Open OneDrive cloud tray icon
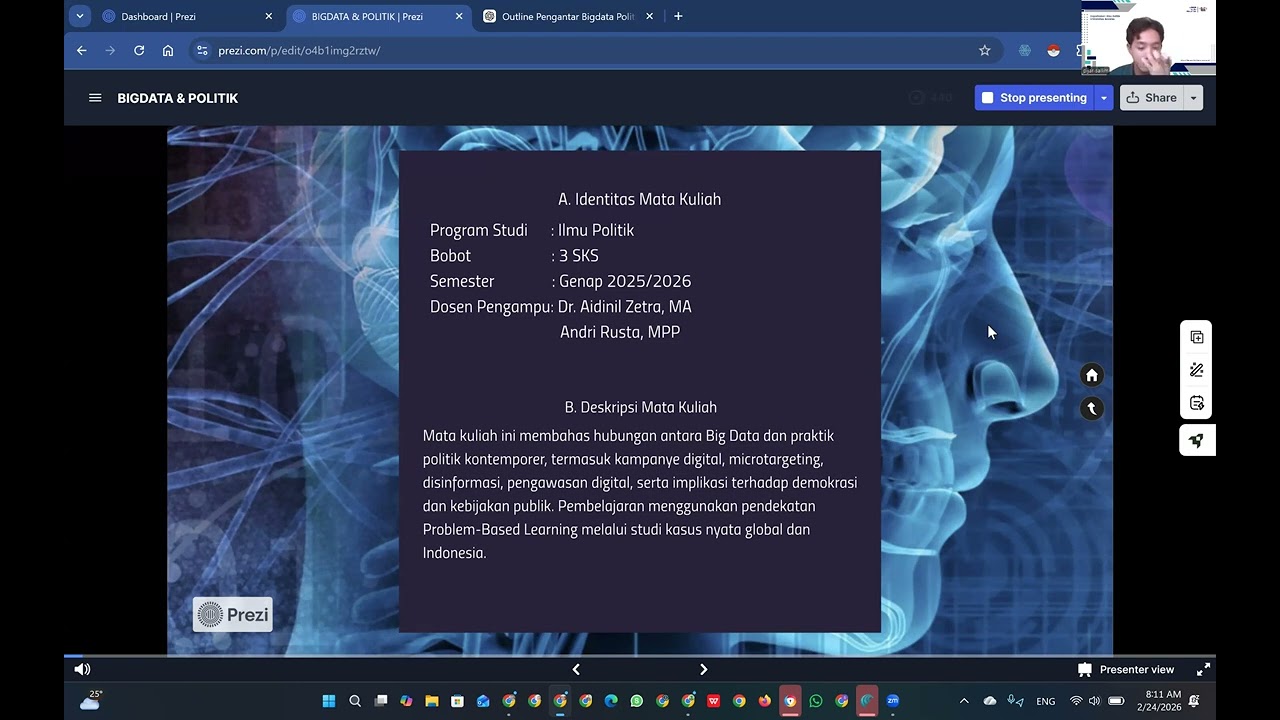 [x=990, y=701]
